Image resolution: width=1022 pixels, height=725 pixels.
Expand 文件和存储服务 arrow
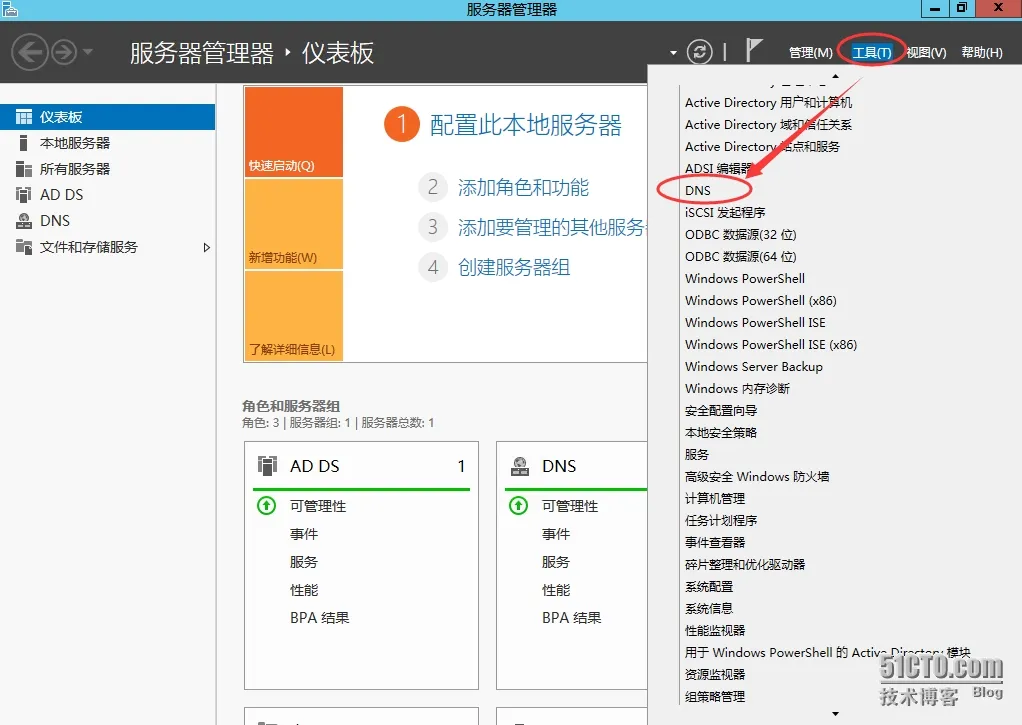[x=207, y=247]
